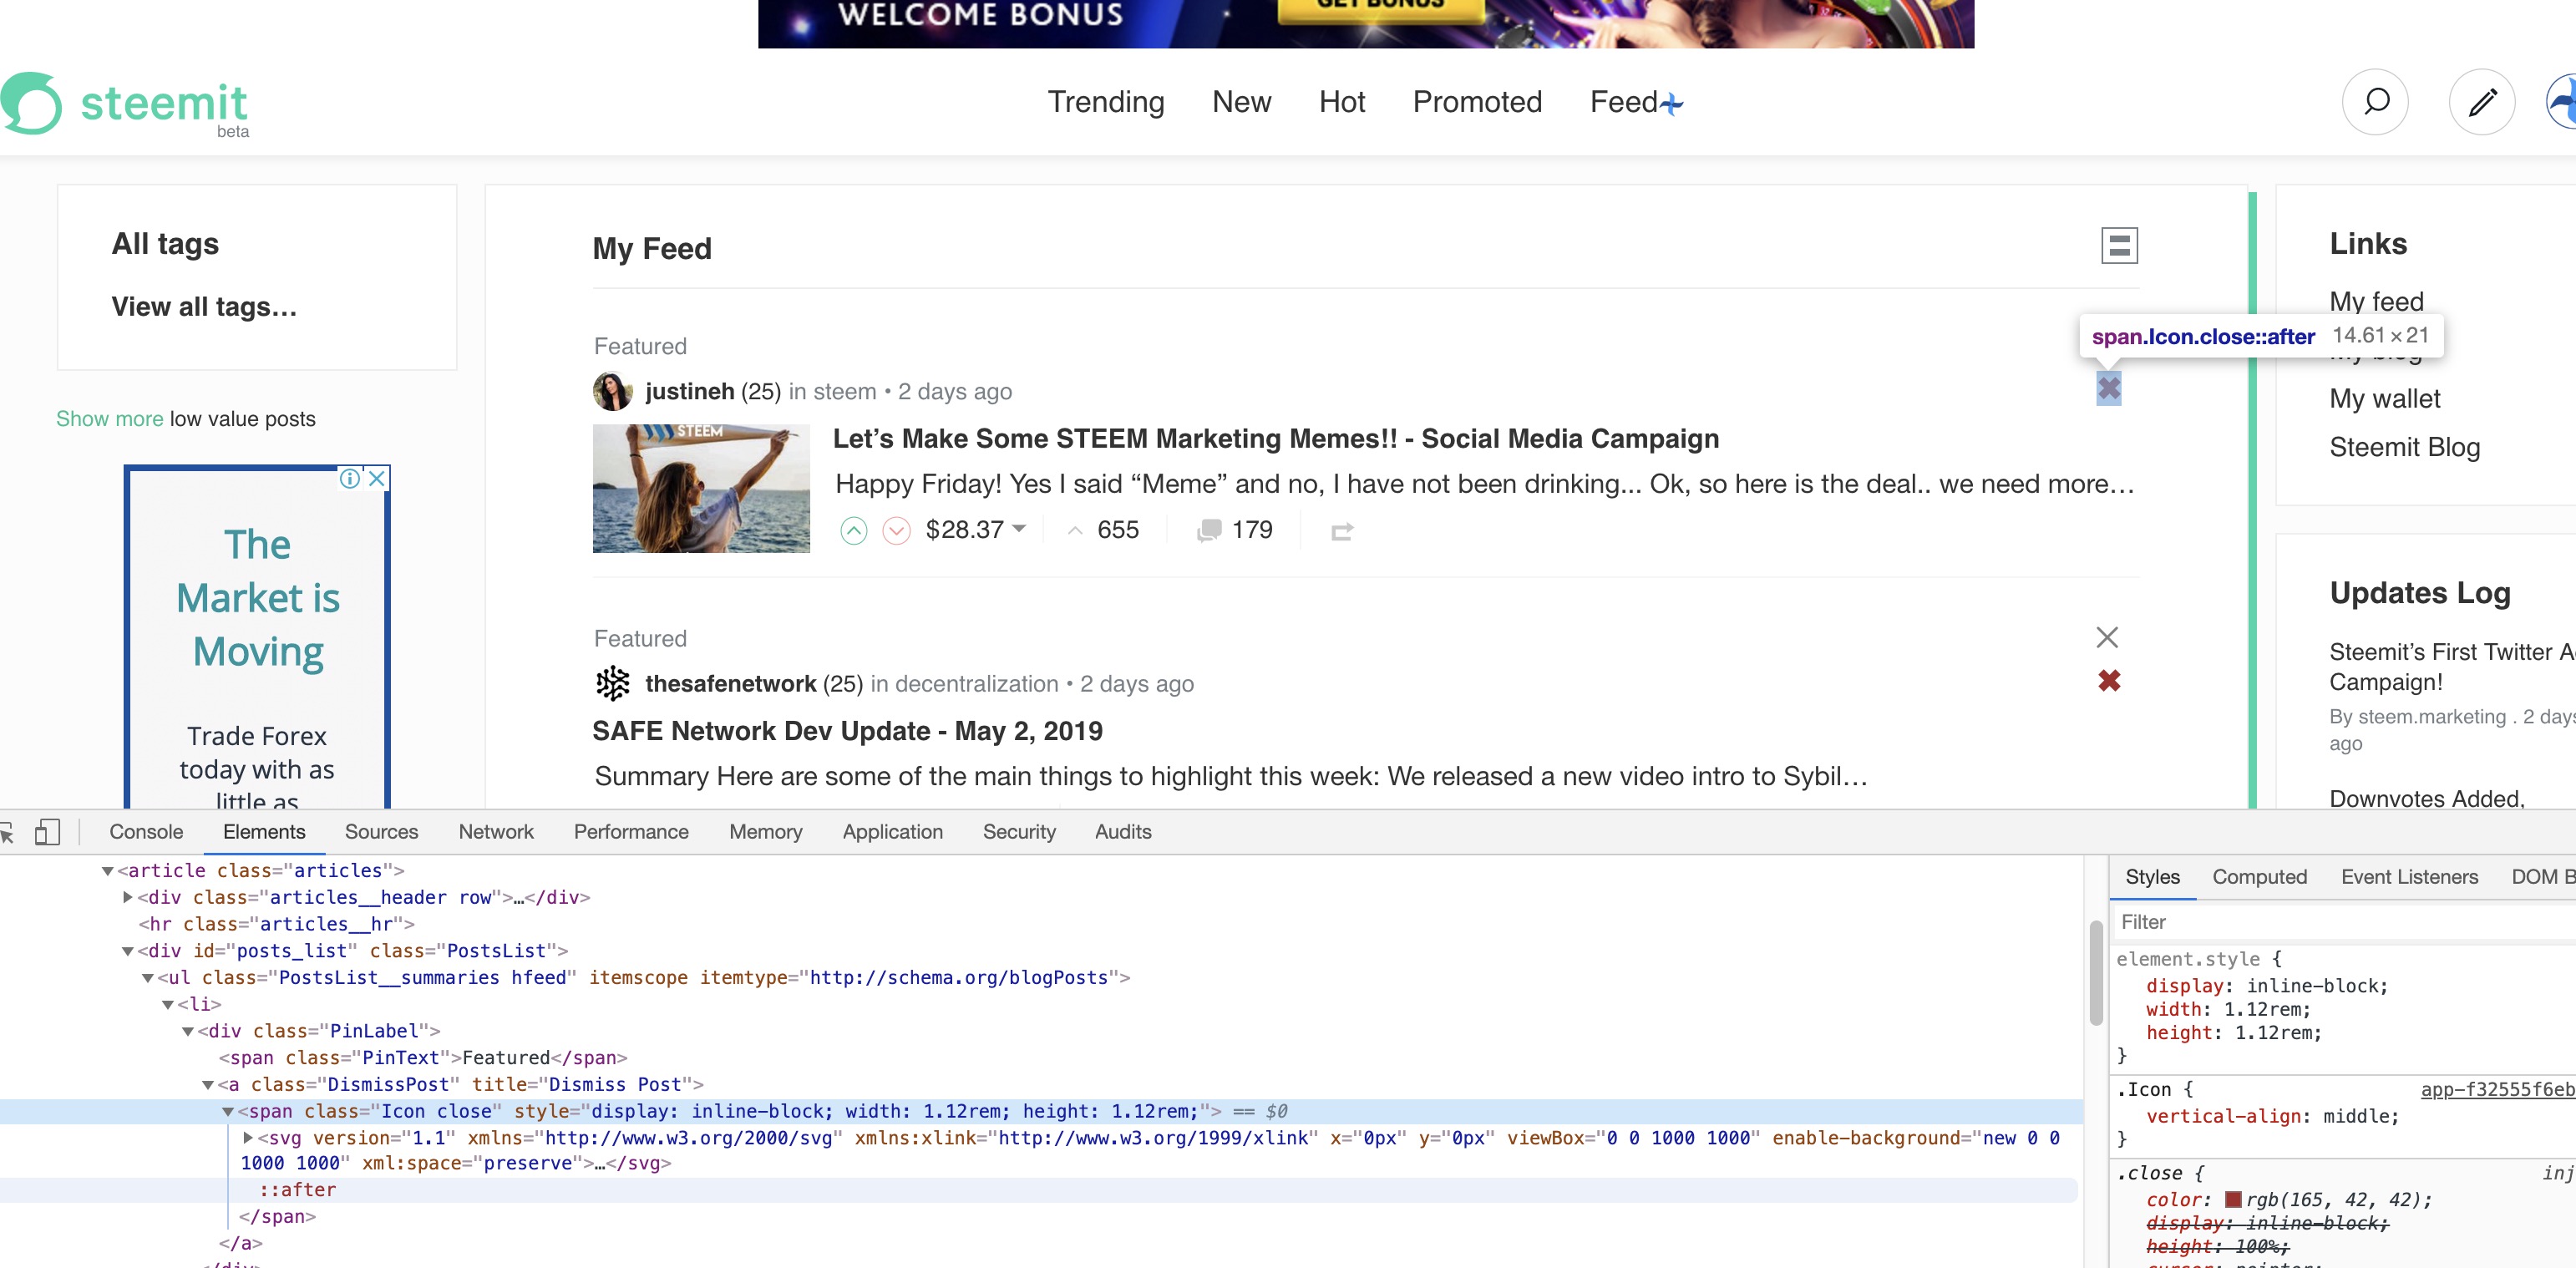The height and width of the screenshot is (1268, 2576).
Task: Click the feed layout toggle icon beside My Feed
Action: [x=2119, y=243]
